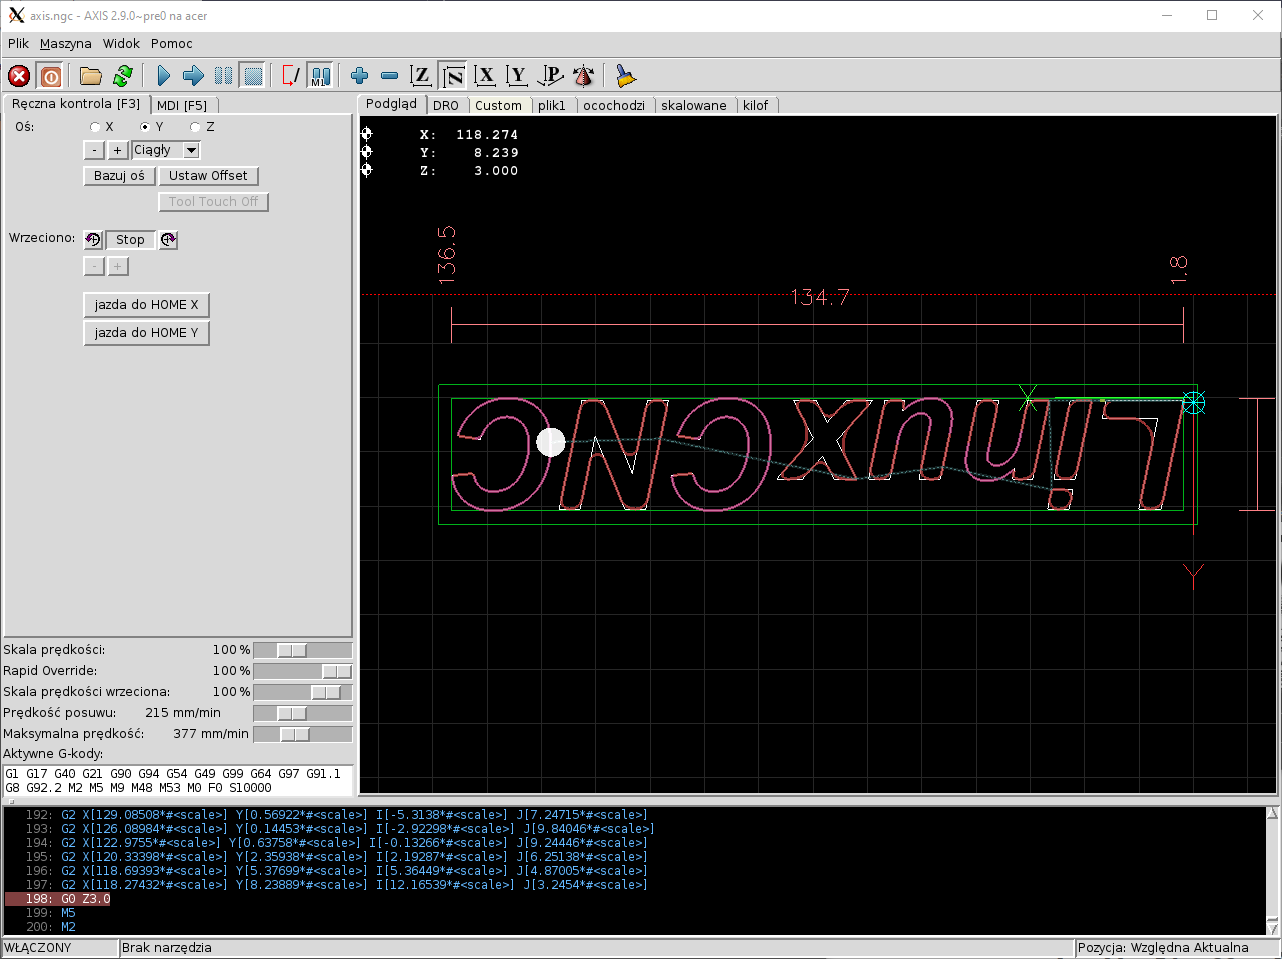Click the 134.7 dimension label in preview
Image resolution: width=1282 pixels, height=959 pixels.
820,297
